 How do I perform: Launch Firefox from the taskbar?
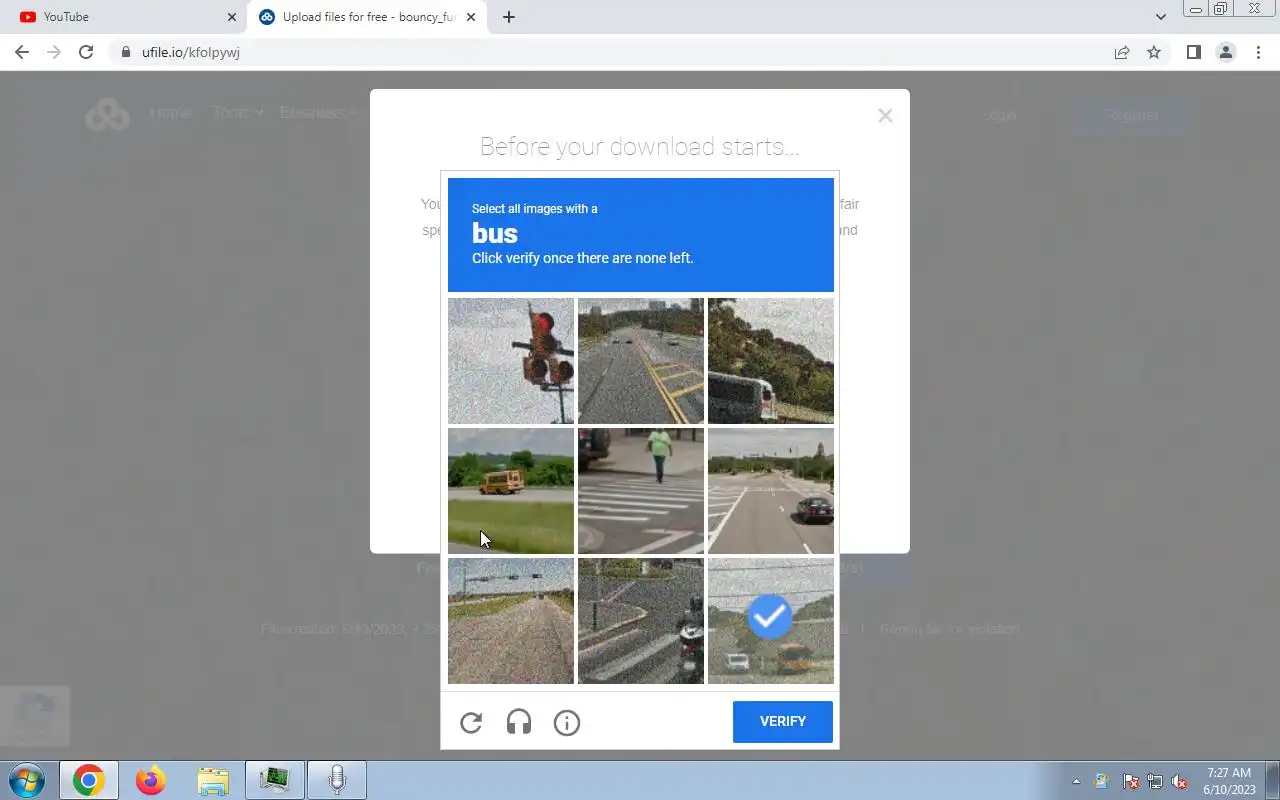coord(151,780)
